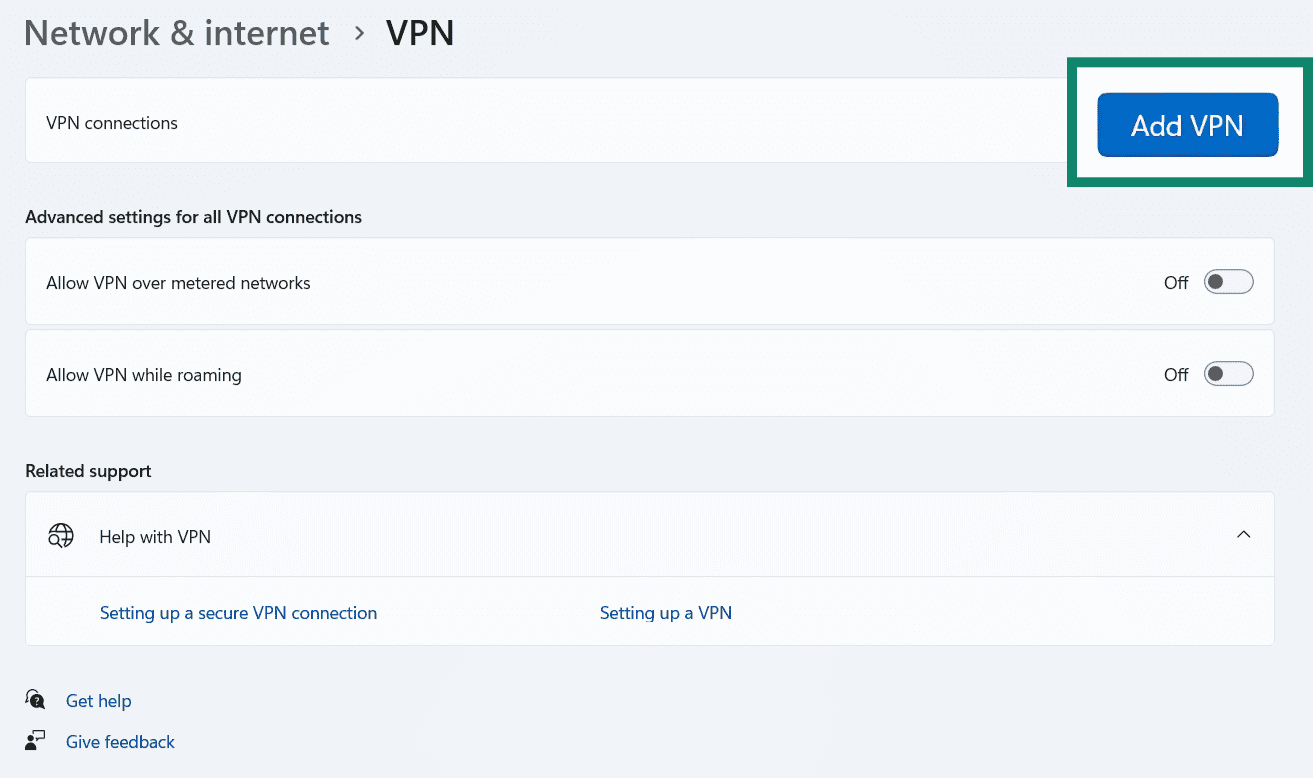Open Setting up a secure VPN connection
Viewport: 1313px width, 778px height.
(x=238, y=612)
